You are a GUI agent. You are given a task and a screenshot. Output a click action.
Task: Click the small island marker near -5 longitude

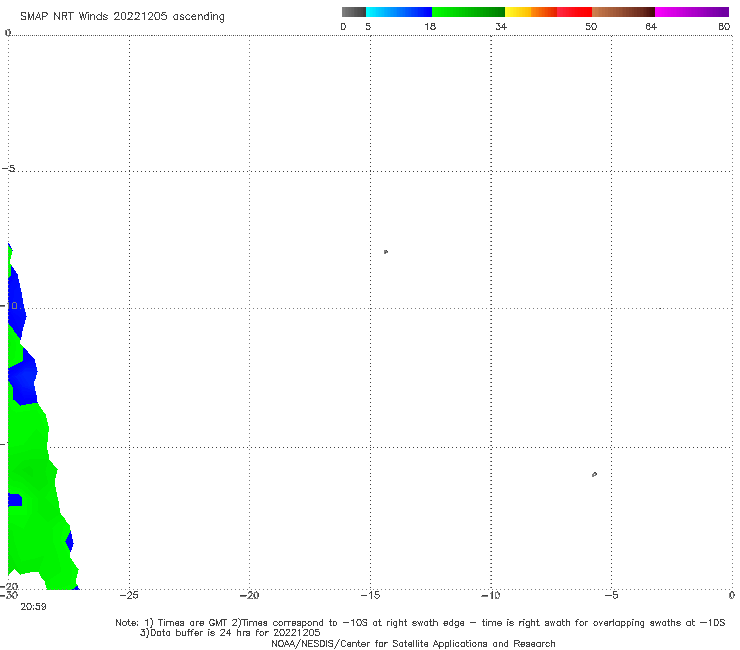(594, 474)
